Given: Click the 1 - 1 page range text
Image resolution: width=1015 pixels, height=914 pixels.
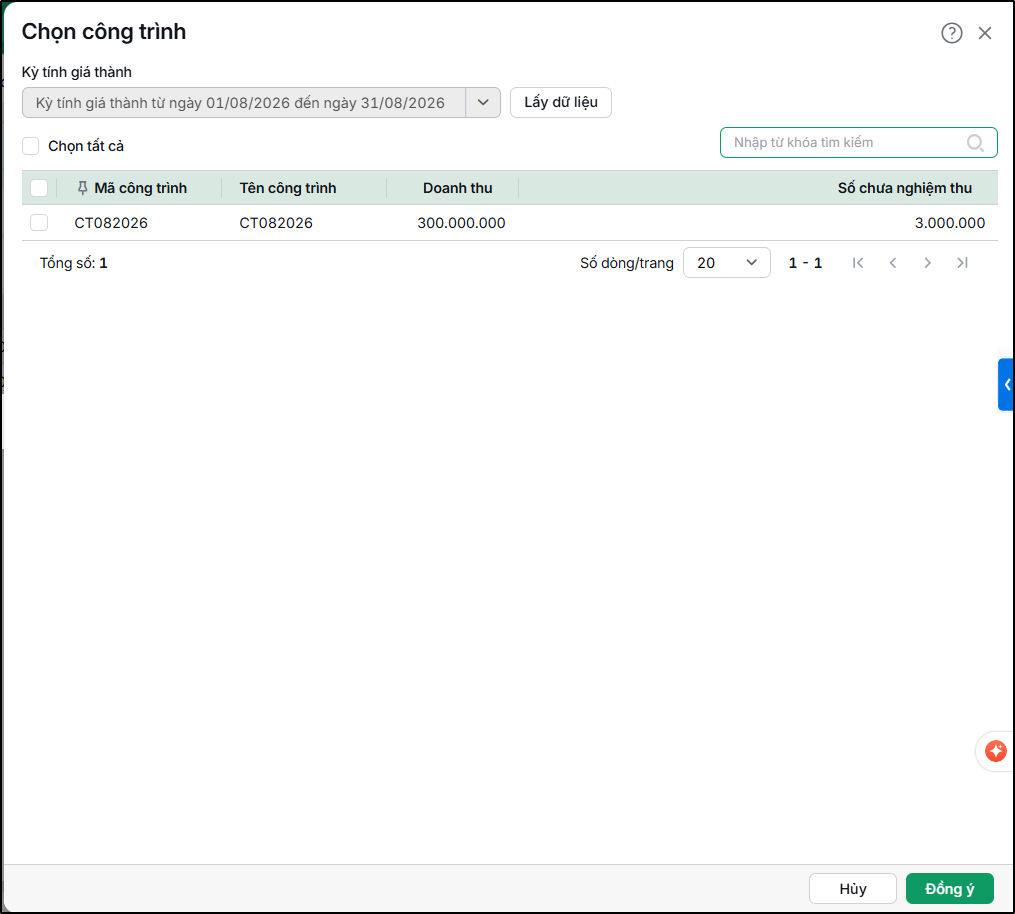Looking at the screenshot, I should point(805,263).
